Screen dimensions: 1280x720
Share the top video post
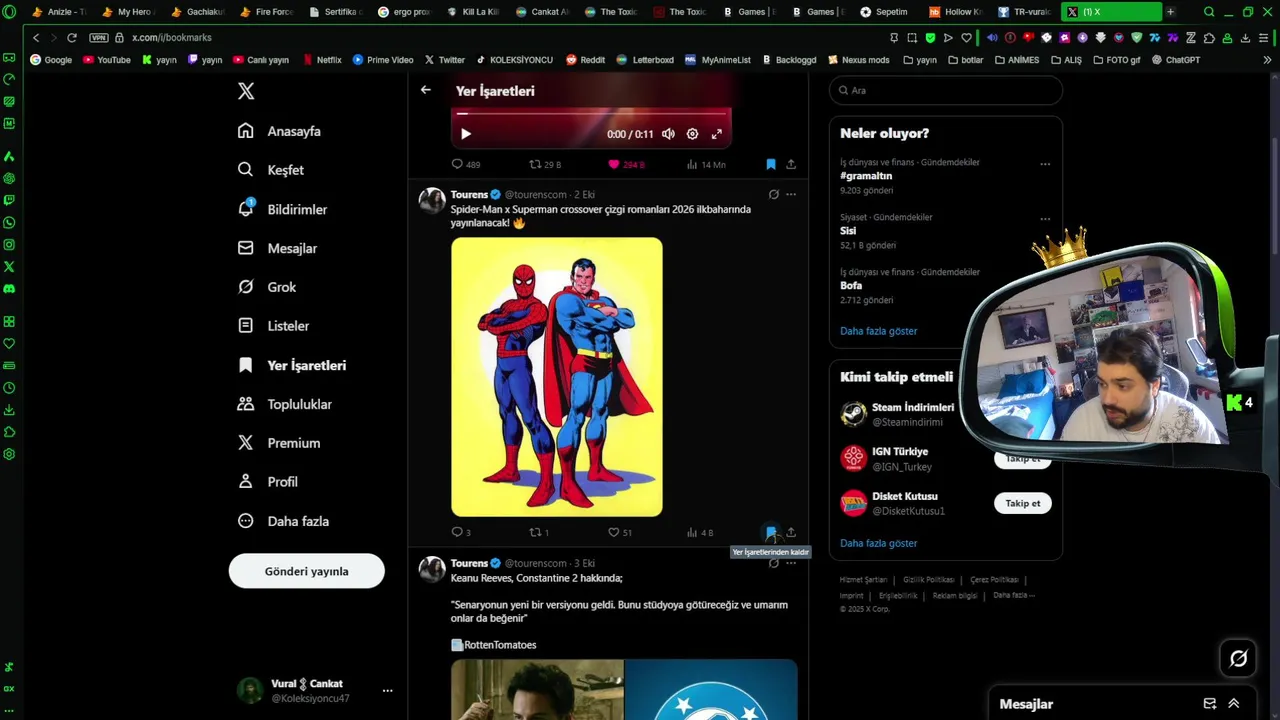791,164
